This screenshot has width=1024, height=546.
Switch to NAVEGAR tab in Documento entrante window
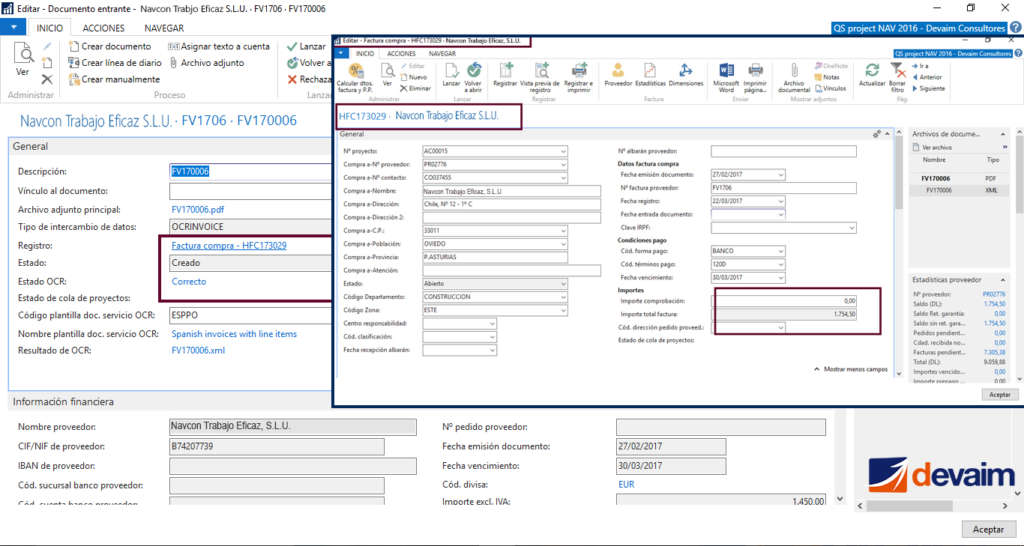[164, 28]
